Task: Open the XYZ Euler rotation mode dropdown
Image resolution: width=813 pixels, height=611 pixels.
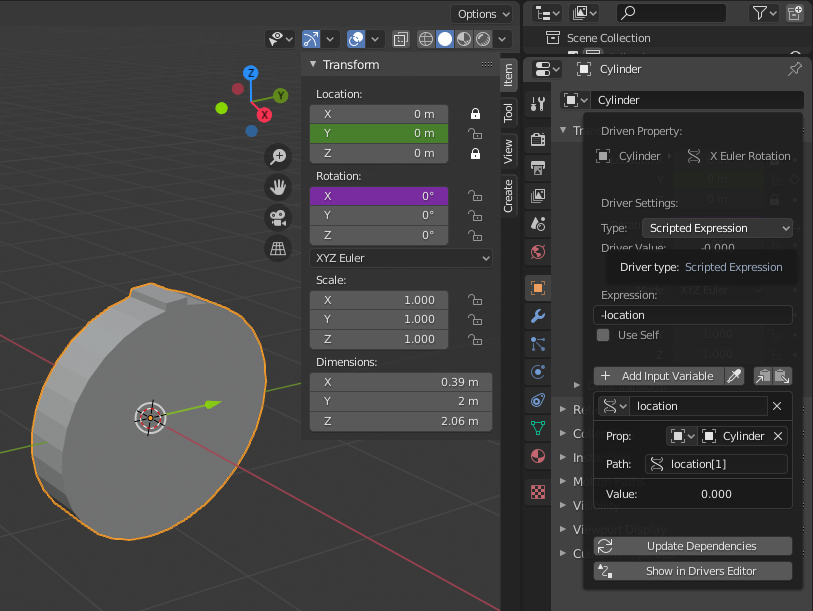Action: coord(401,258)
